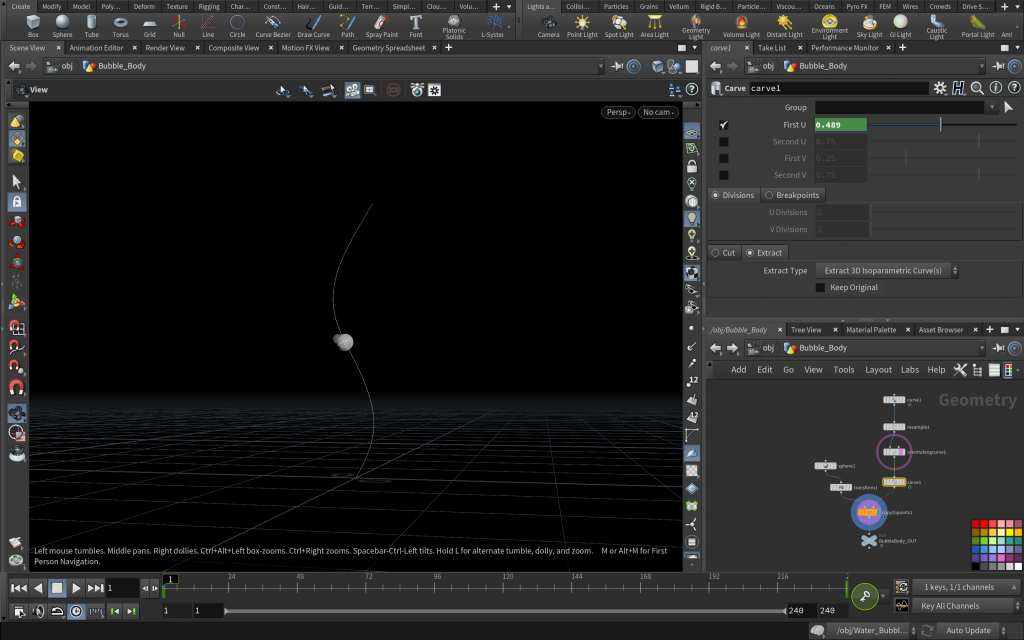Open the Extract Type dropdown
Viewport: 1024px width, 640px height.
[887, 270]
